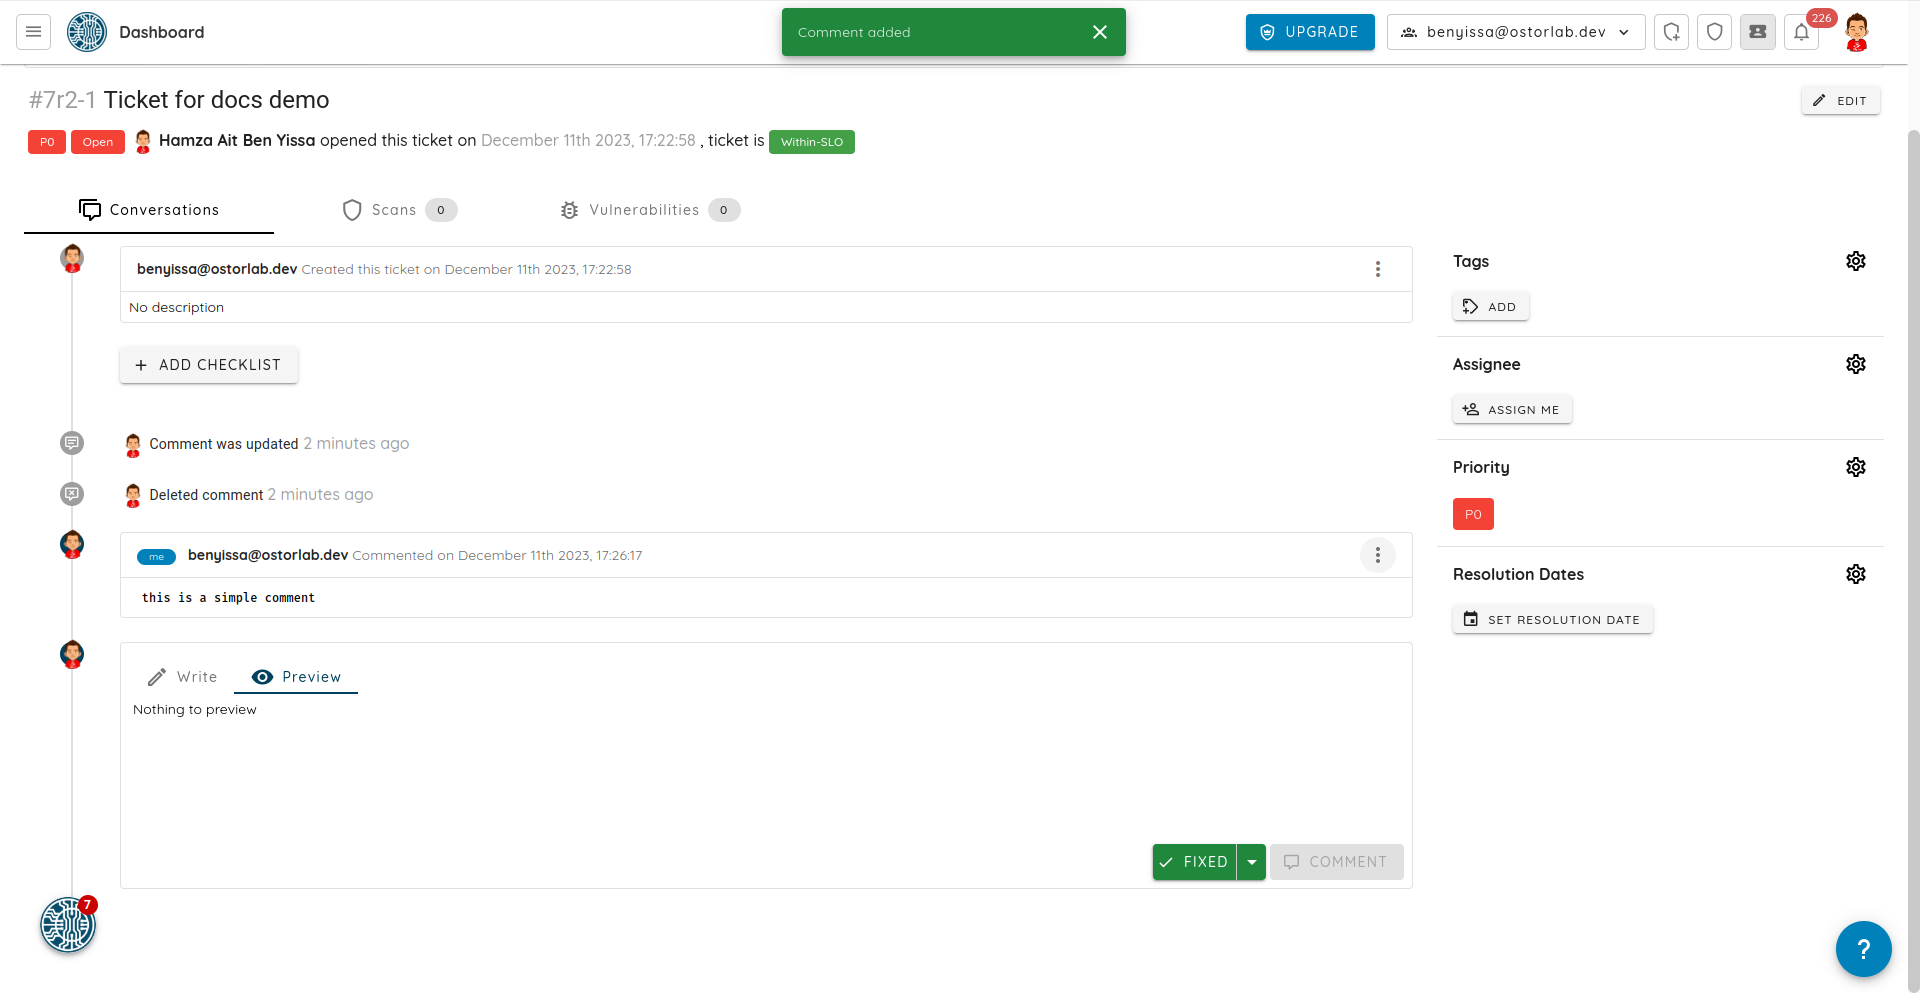The width and height of the screenshot is (1920, 993).
Task: Open Resolution Dates settings gear
Action: pyautogui.click(x=1856, y=574)
